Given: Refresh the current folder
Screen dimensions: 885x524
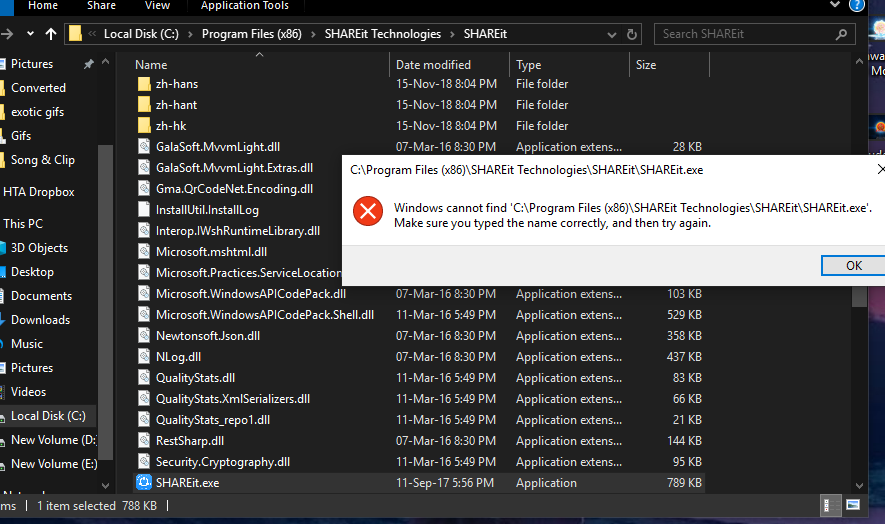Looking at the screenshot, I should (632, 34).
